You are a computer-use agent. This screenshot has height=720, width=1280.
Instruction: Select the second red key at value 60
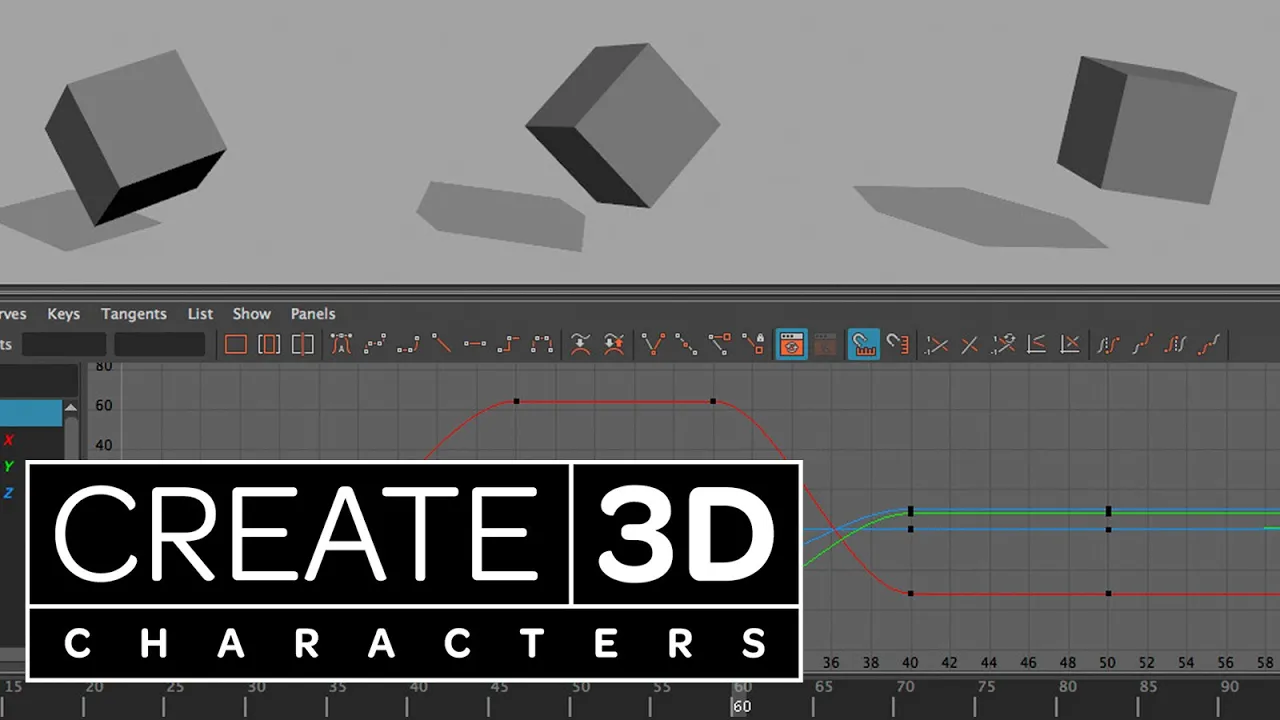[x=713, y=401]
